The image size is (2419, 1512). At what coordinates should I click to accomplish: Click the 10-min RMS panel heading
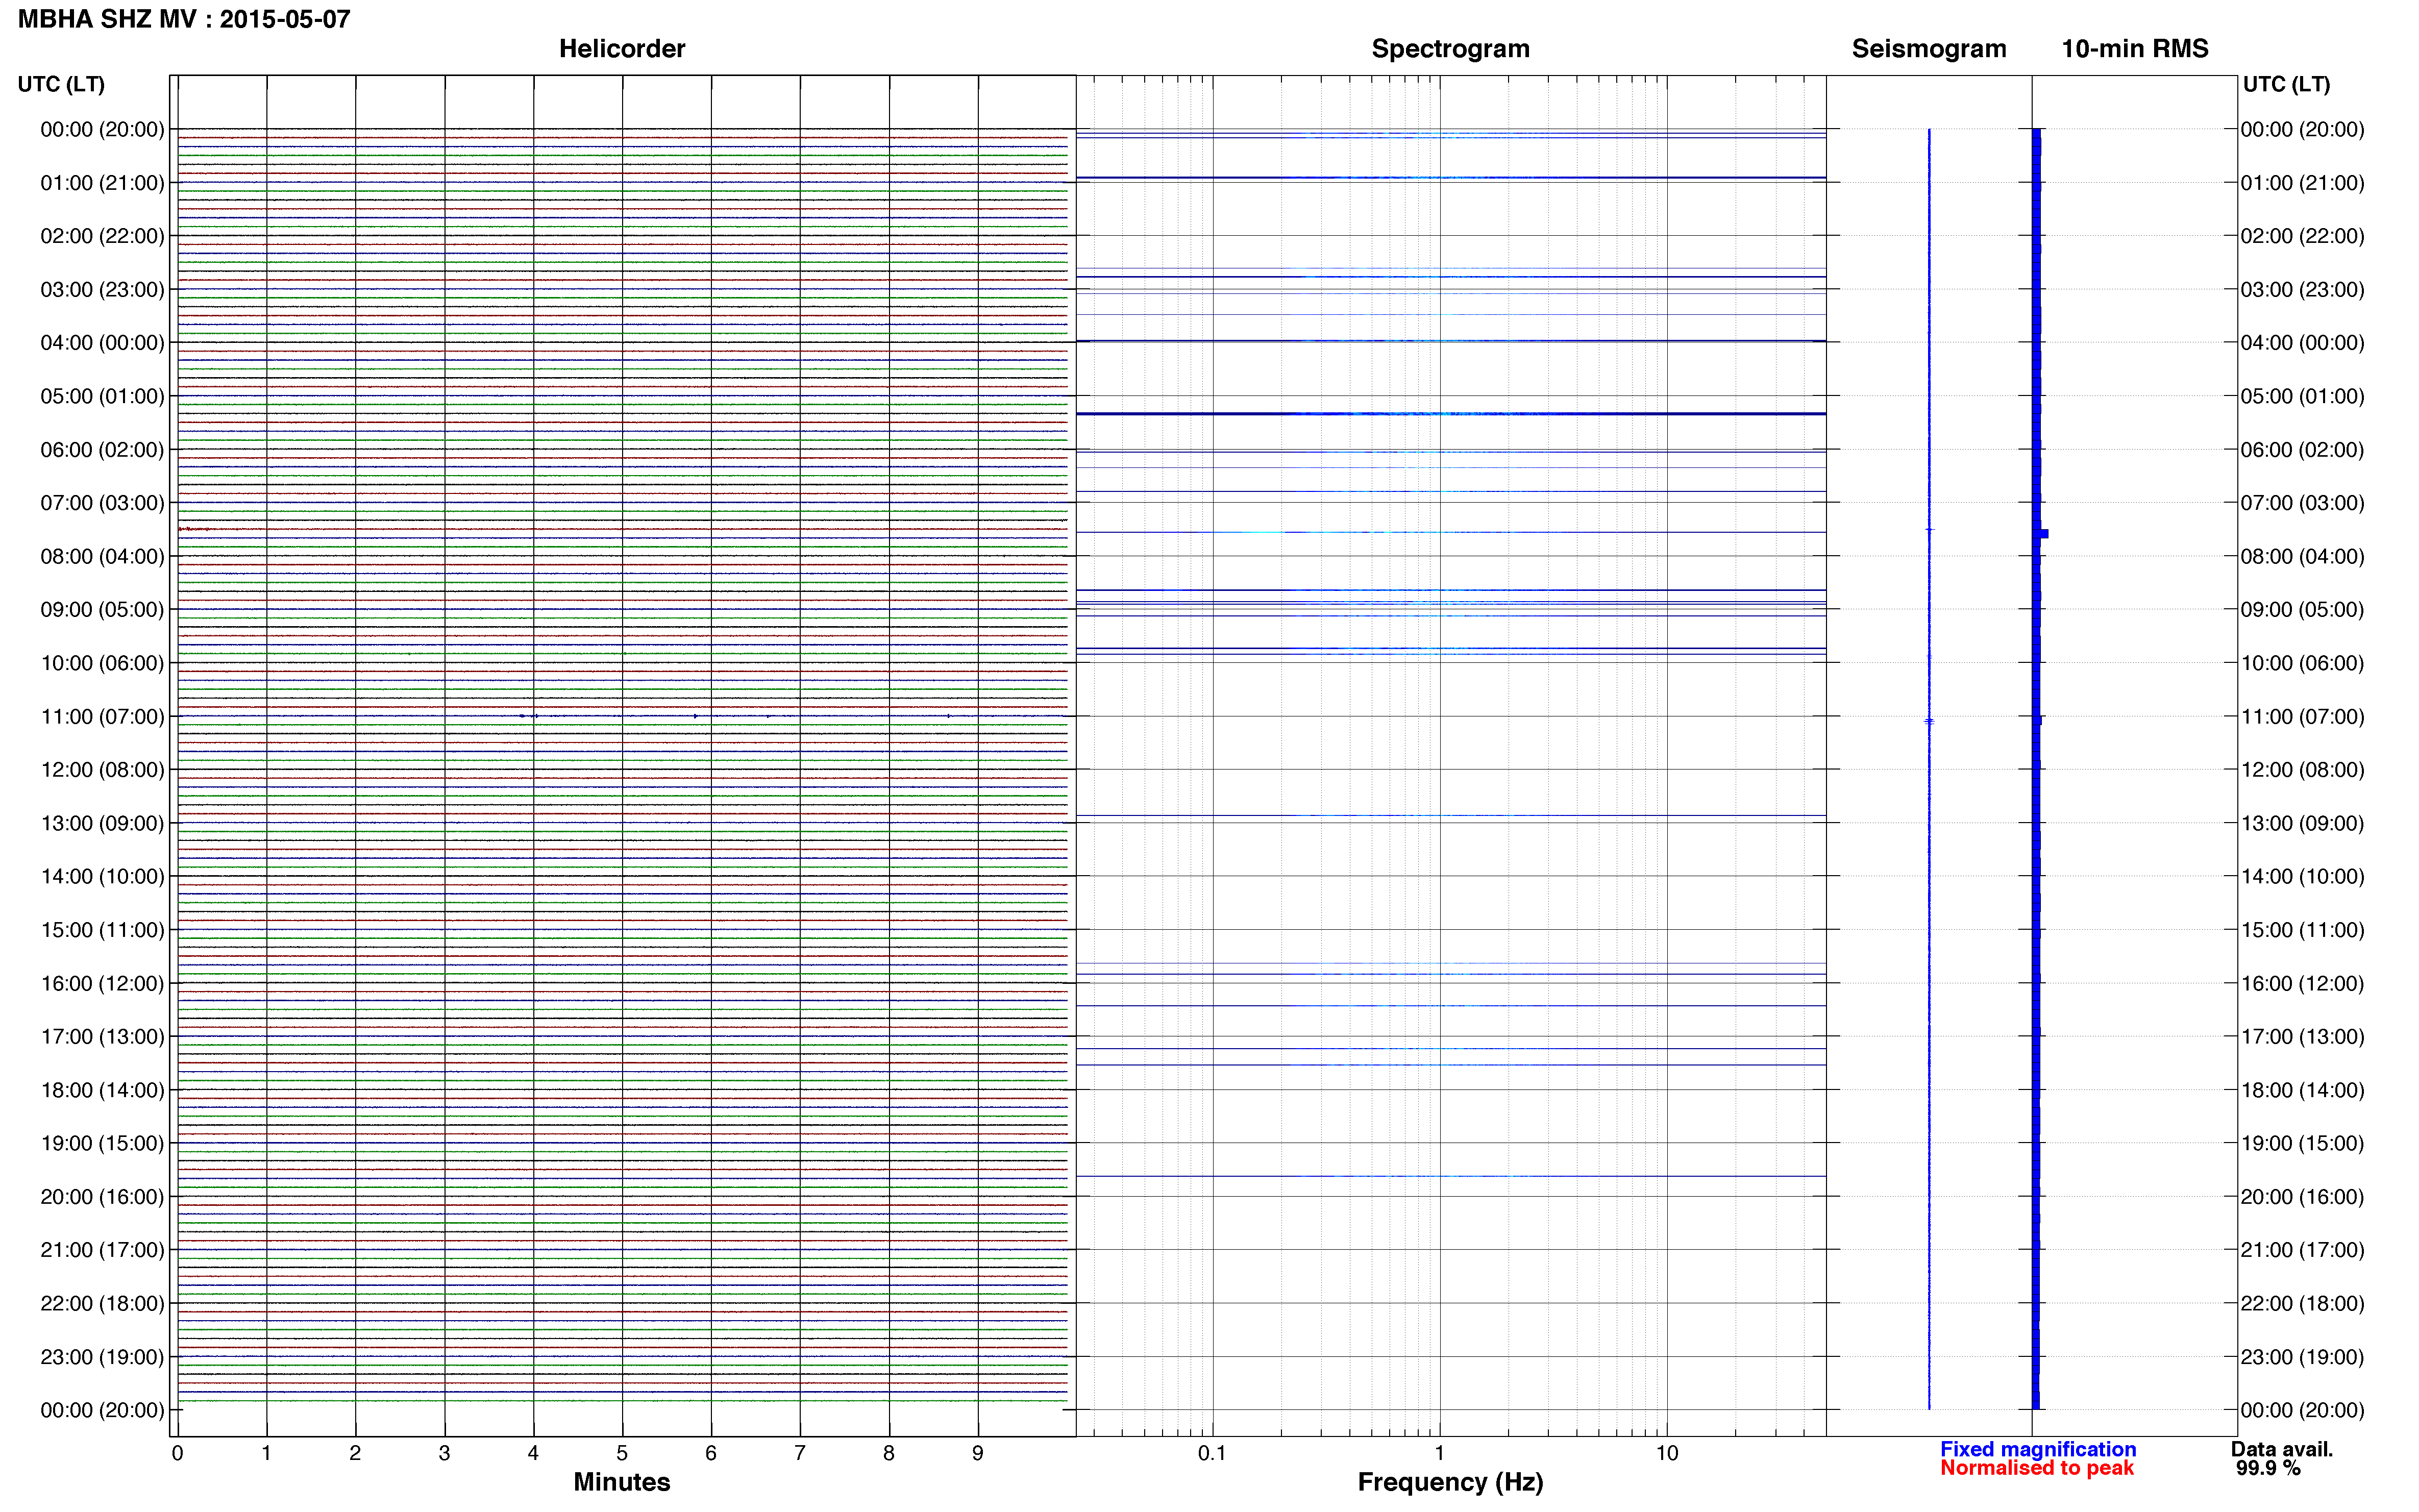2135,49
